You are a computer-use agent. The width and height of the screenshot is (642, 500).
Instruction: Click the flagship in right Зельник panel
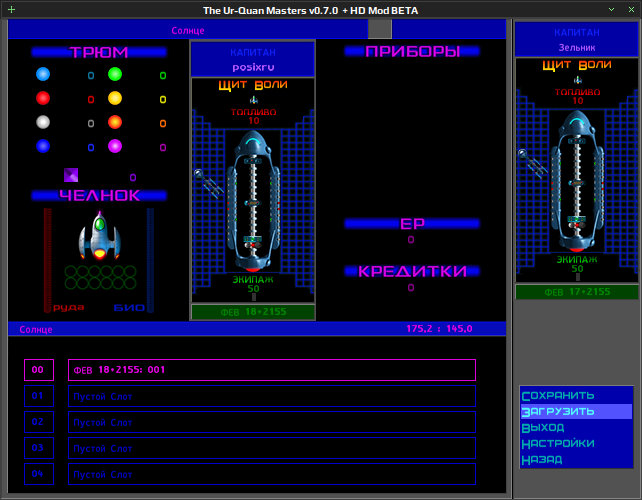(577, 181)
